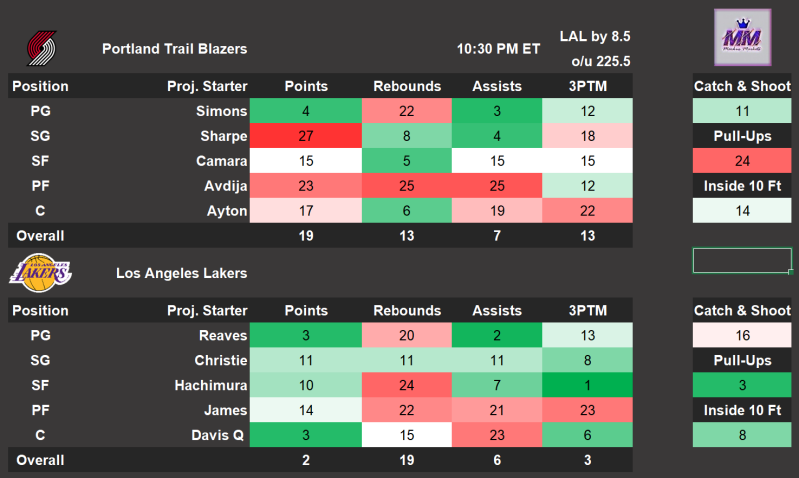
Task: Select the empty green-outlined cell
Action: 741,261
